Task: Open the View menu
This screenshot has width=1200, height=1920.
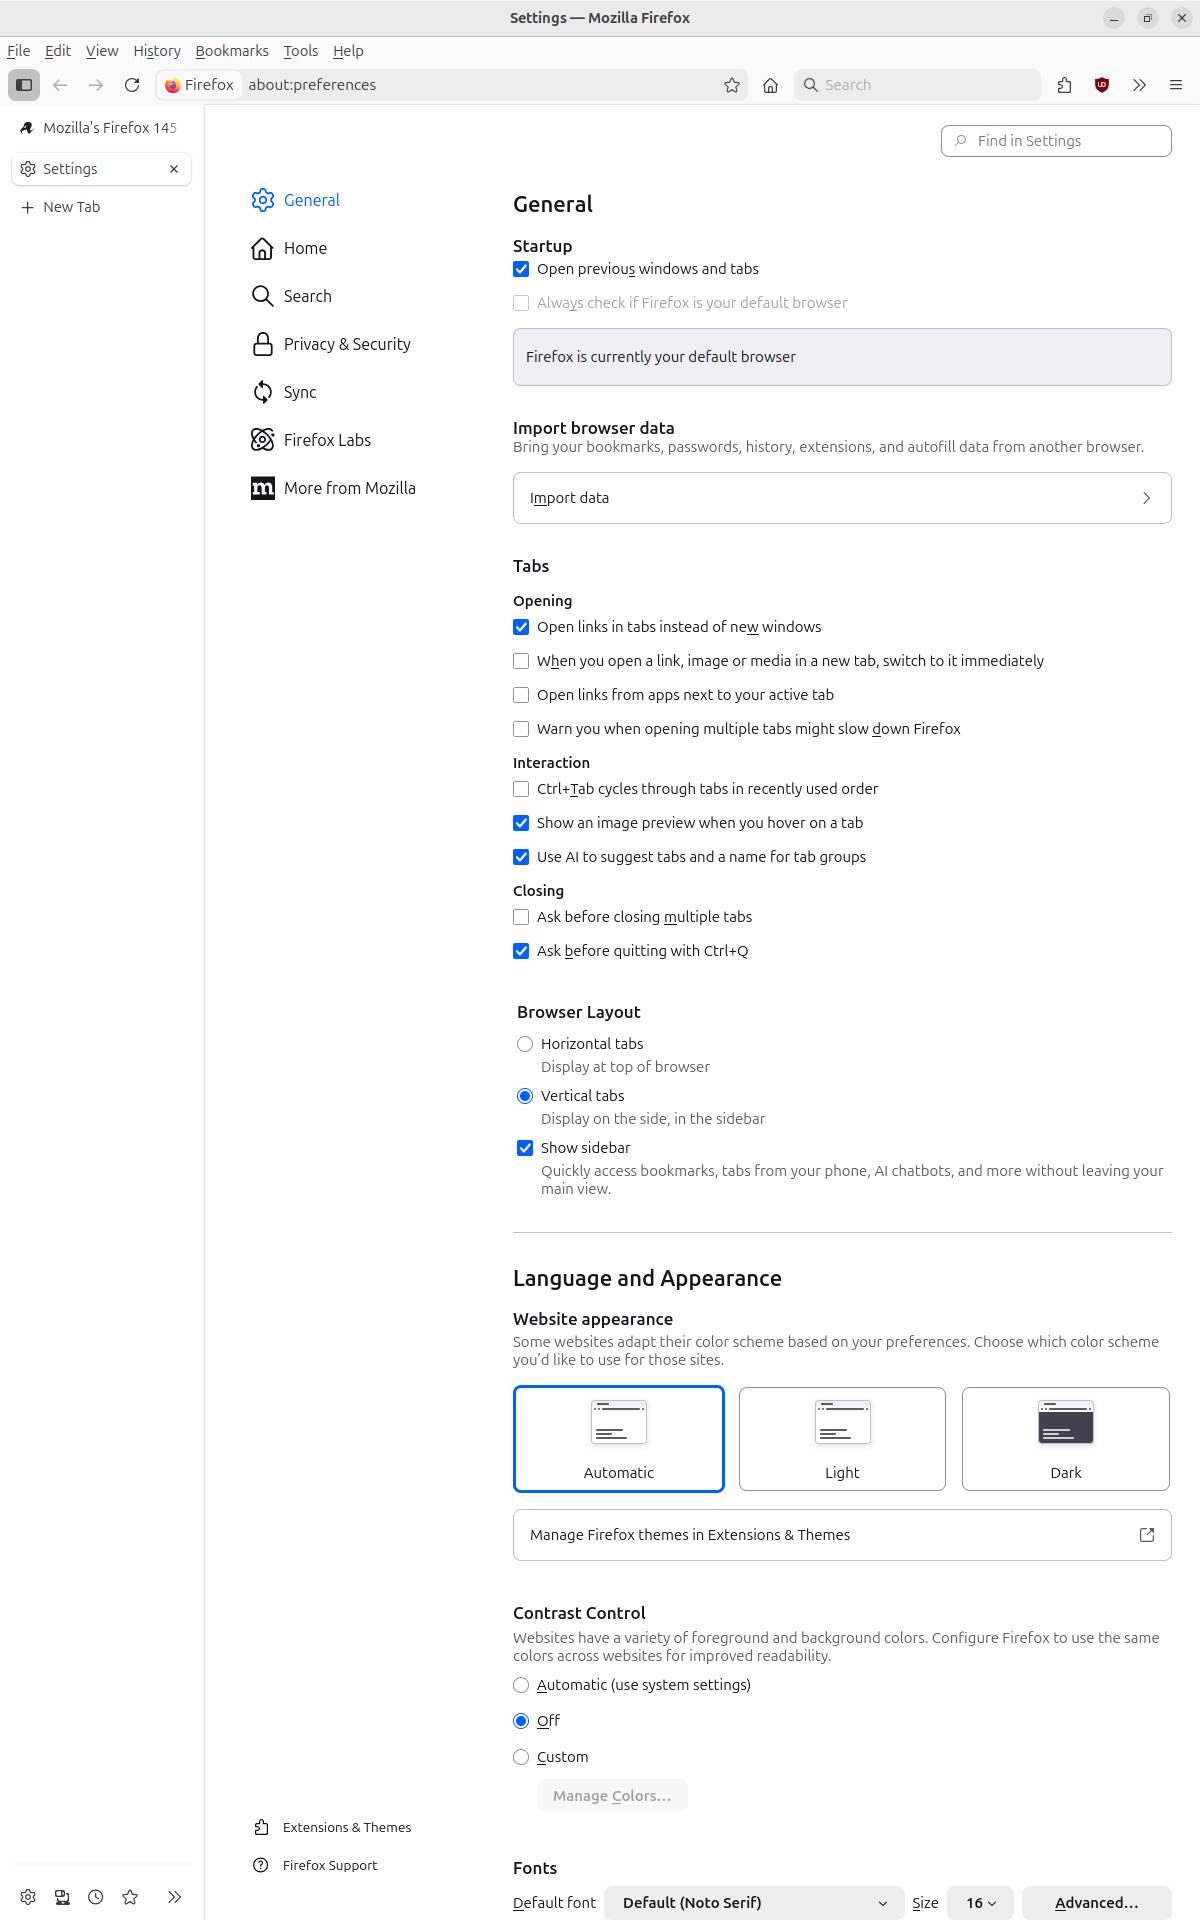Action: point(102,51)
